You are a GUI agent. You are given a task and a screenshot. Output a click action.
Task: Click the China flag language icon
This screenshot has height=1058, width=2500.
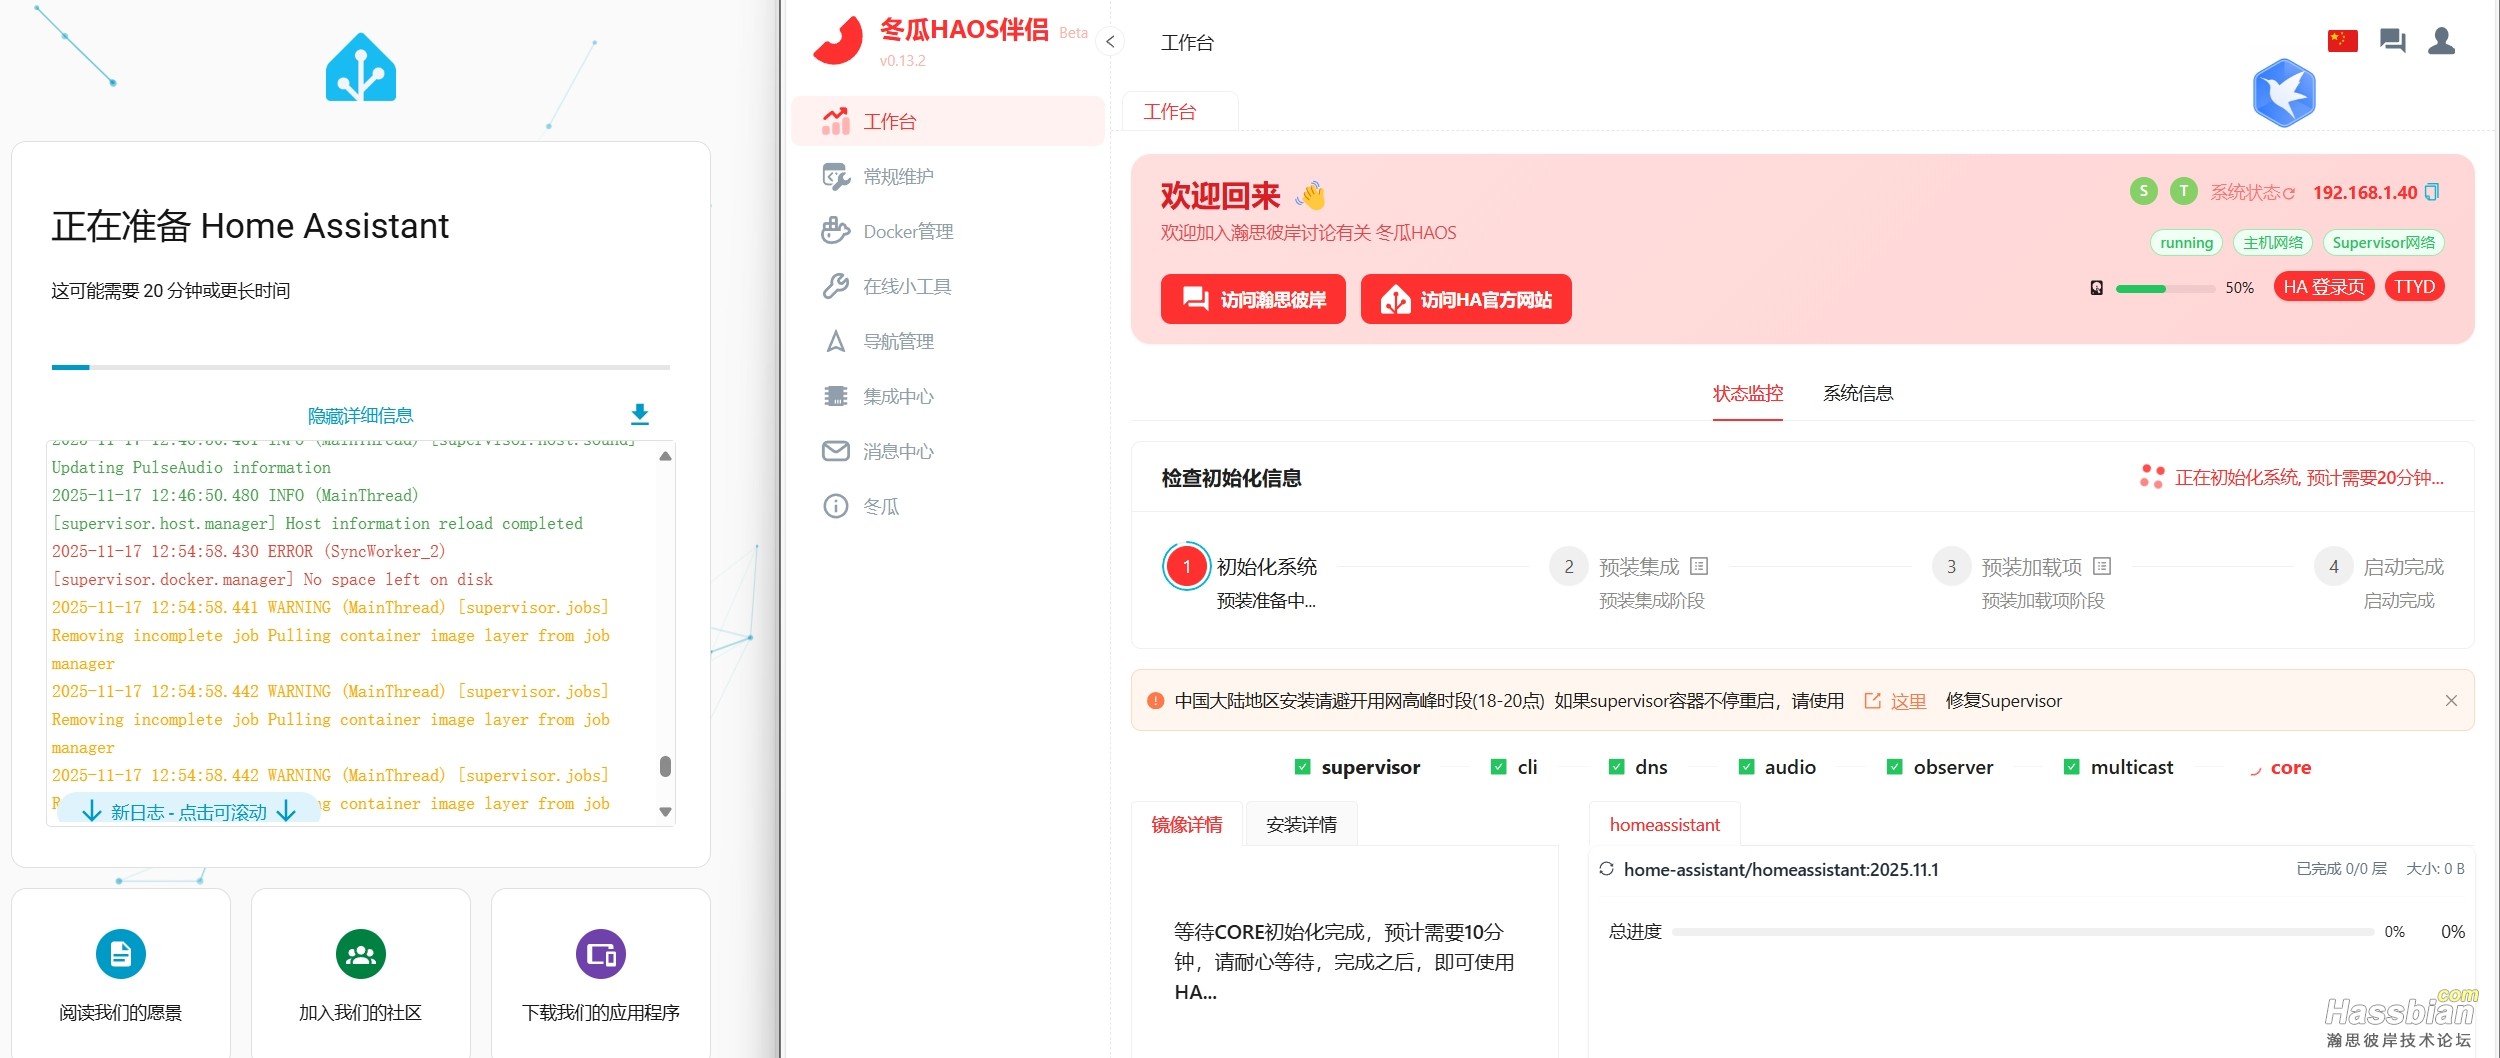pyautogui.click(x=2342, y=41)
